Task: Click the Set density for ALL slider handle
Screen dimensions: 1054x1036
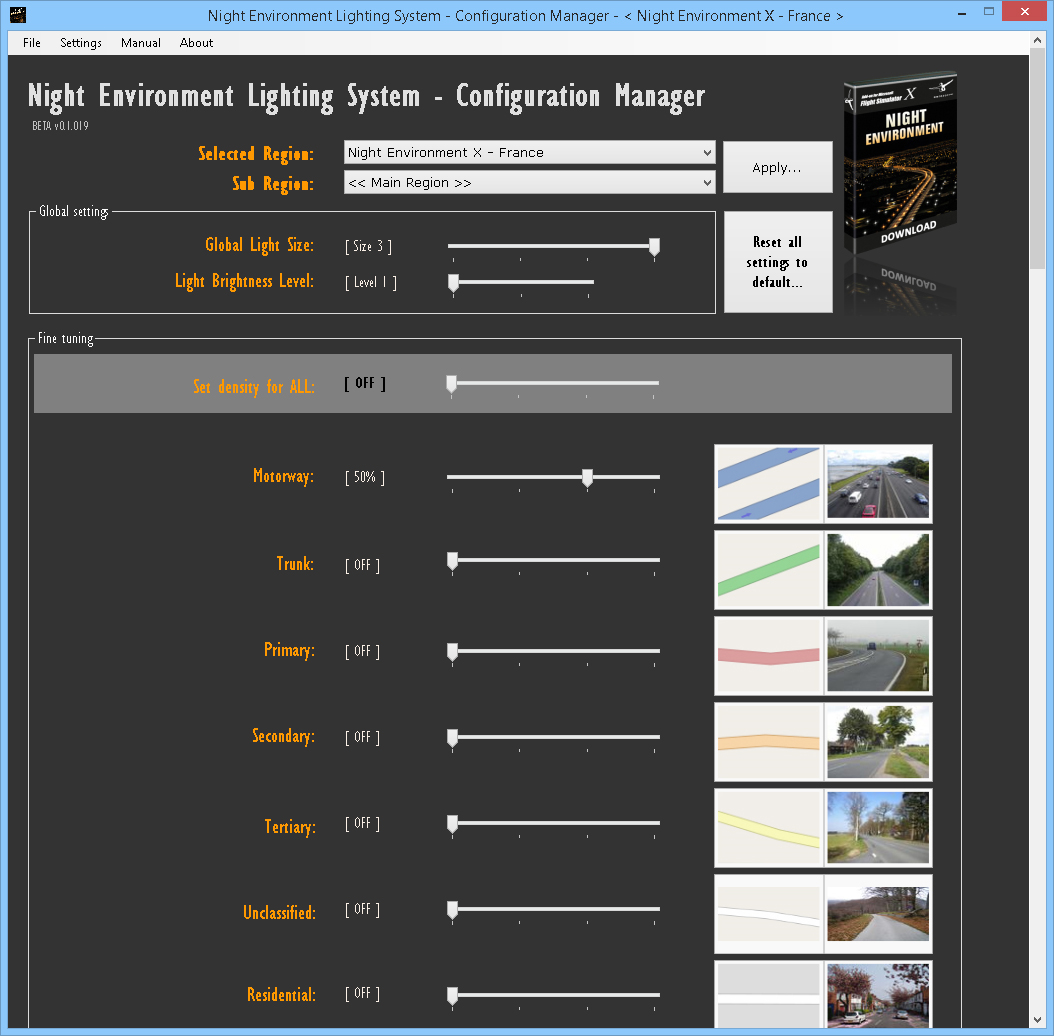Action: click(452, 384)
